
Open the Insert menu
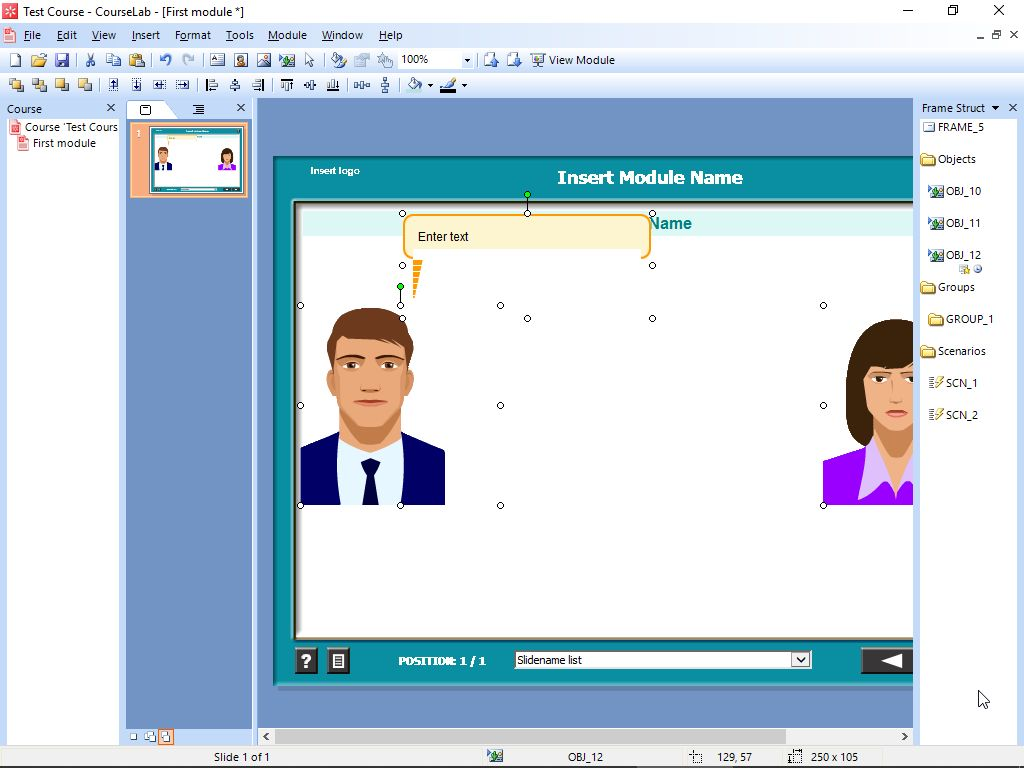tap(146, 35)
